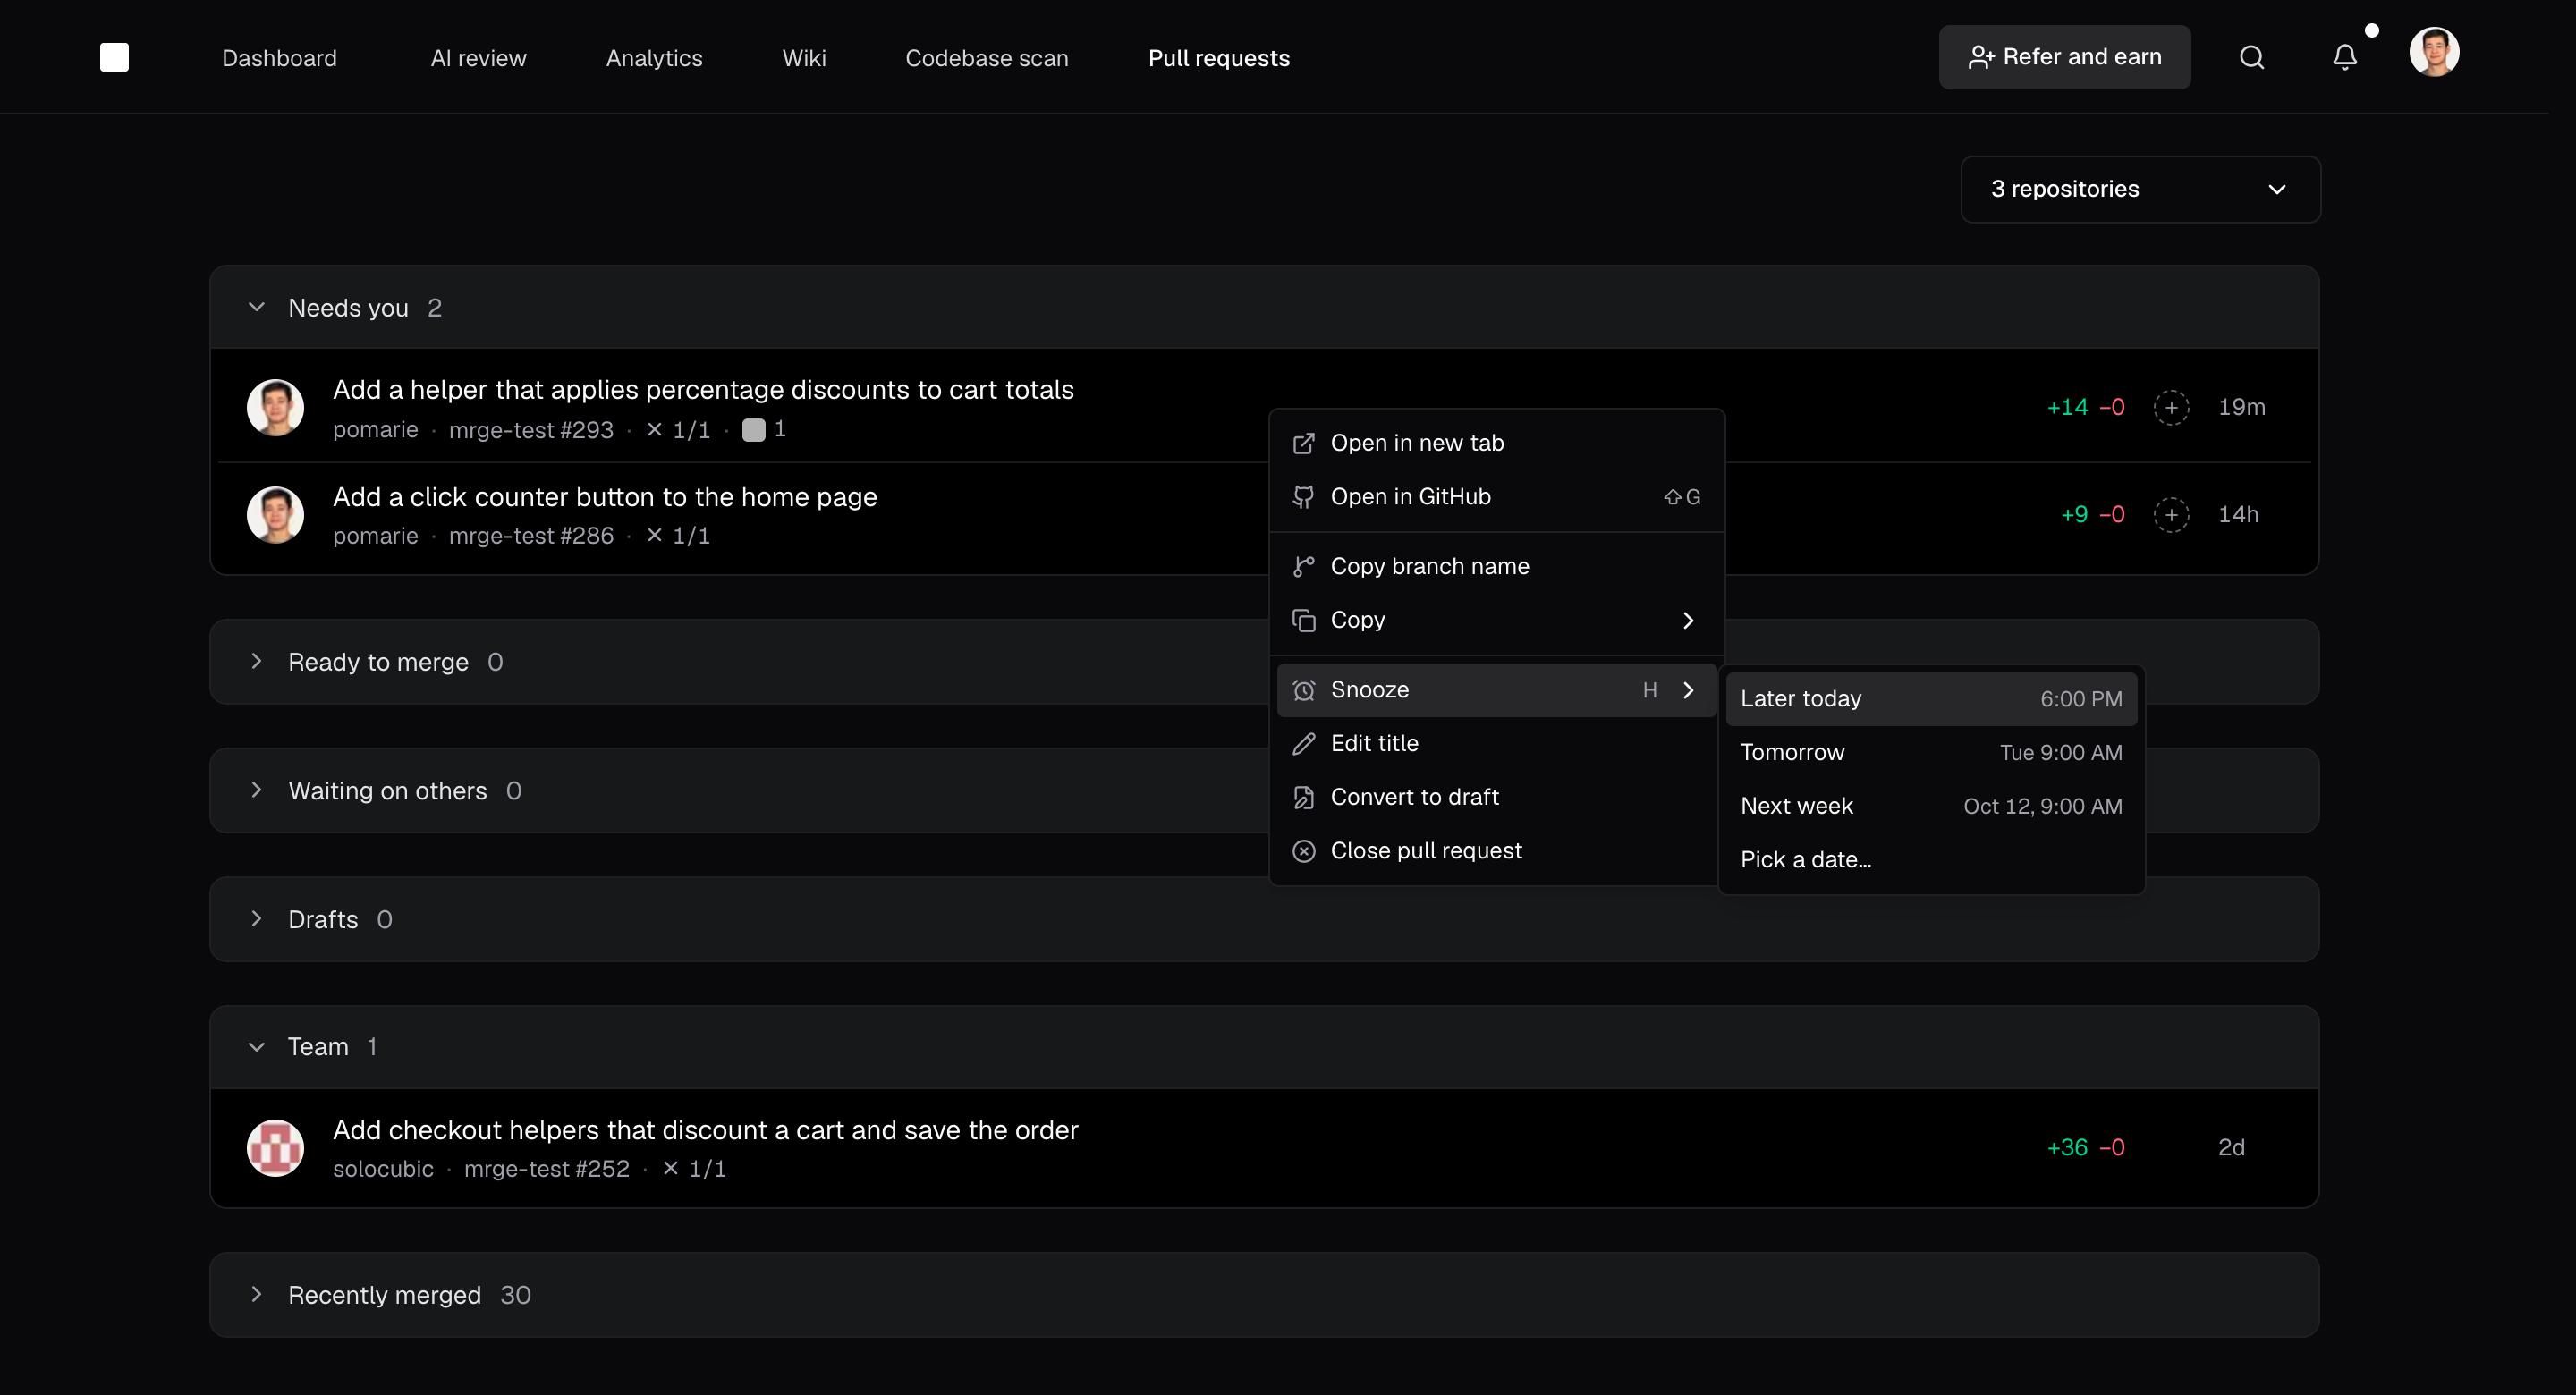Click the white square app logo
This screenshot has height=1395, width=2576.
(114, 57)
